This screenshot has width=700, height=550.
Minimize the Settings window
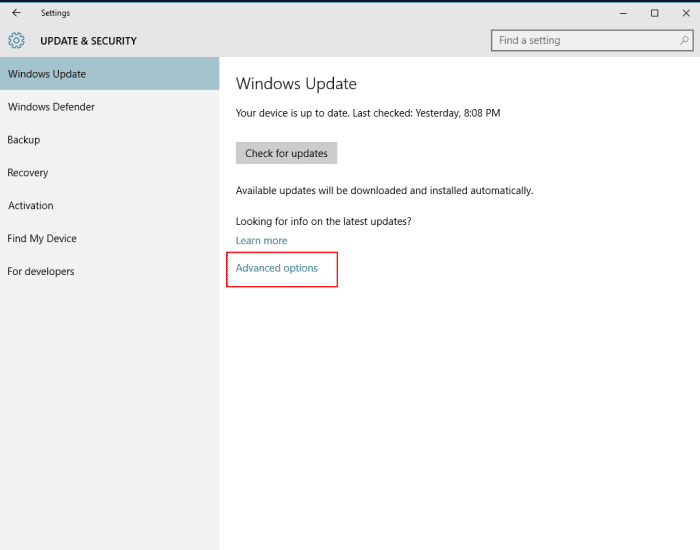pyautogui.click(x=623, y=13)
